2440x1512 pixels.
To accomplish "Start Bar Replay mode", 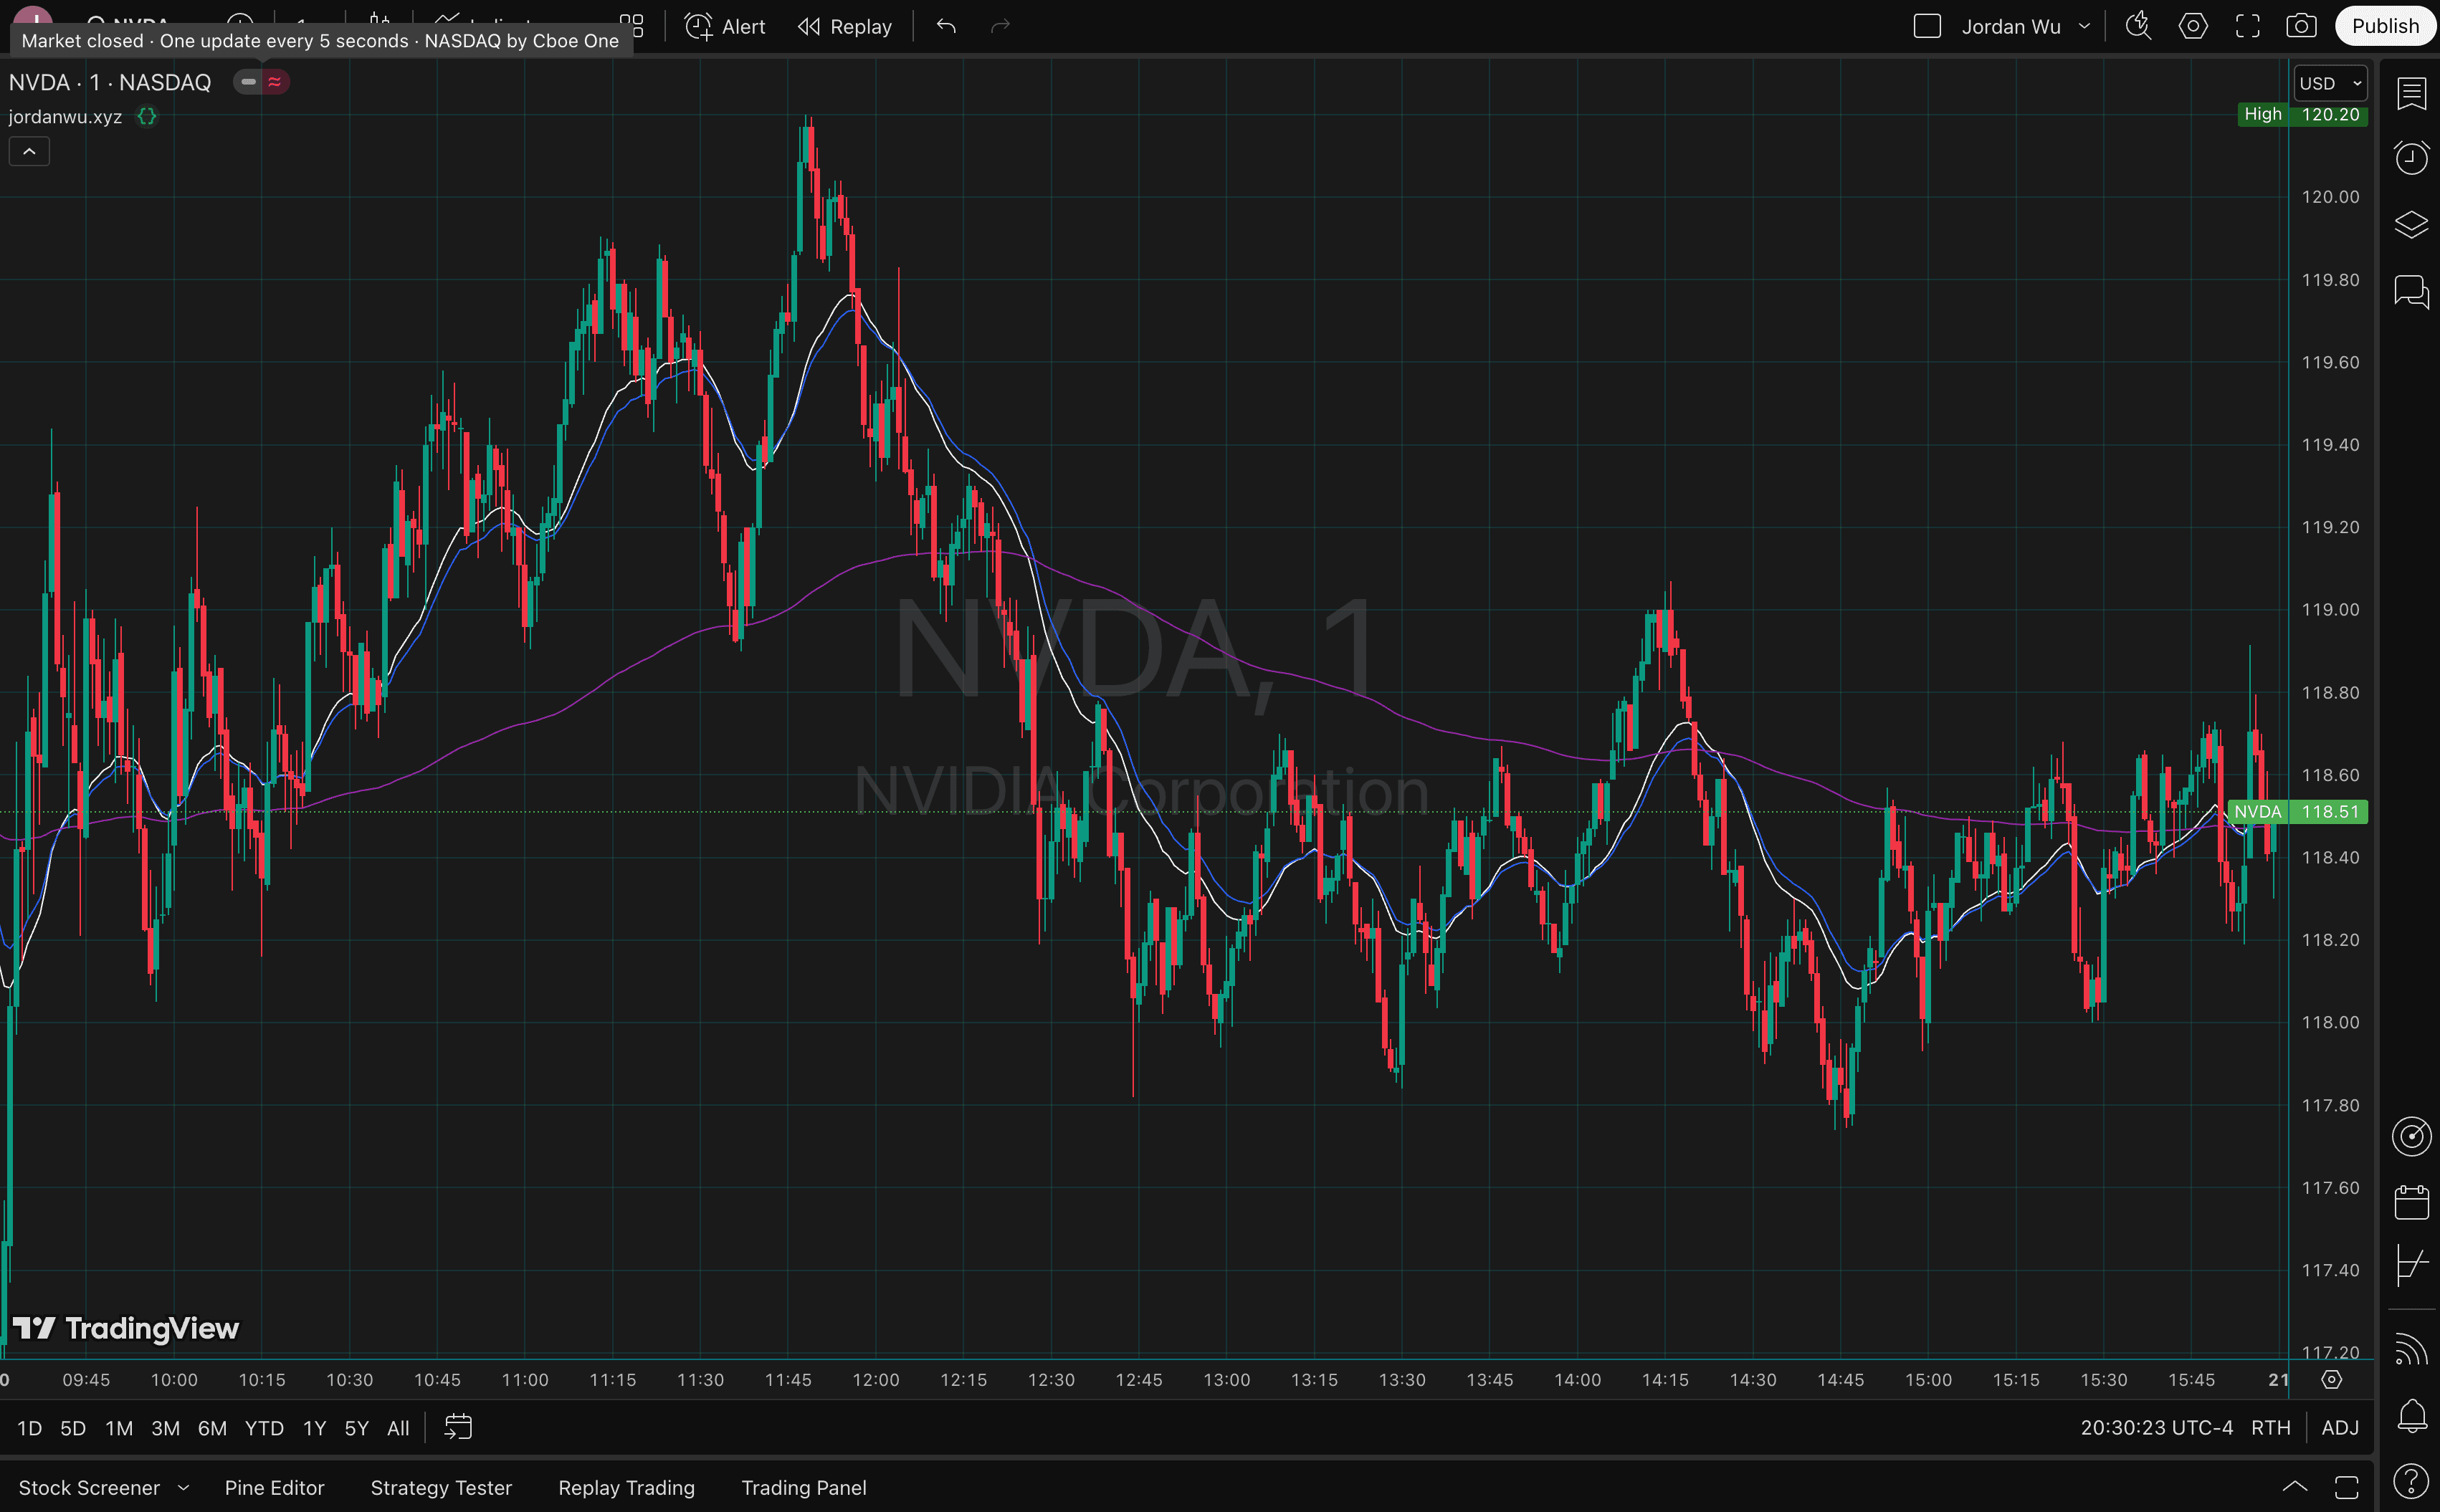I will pyautogui.click(x=845, y=26).
